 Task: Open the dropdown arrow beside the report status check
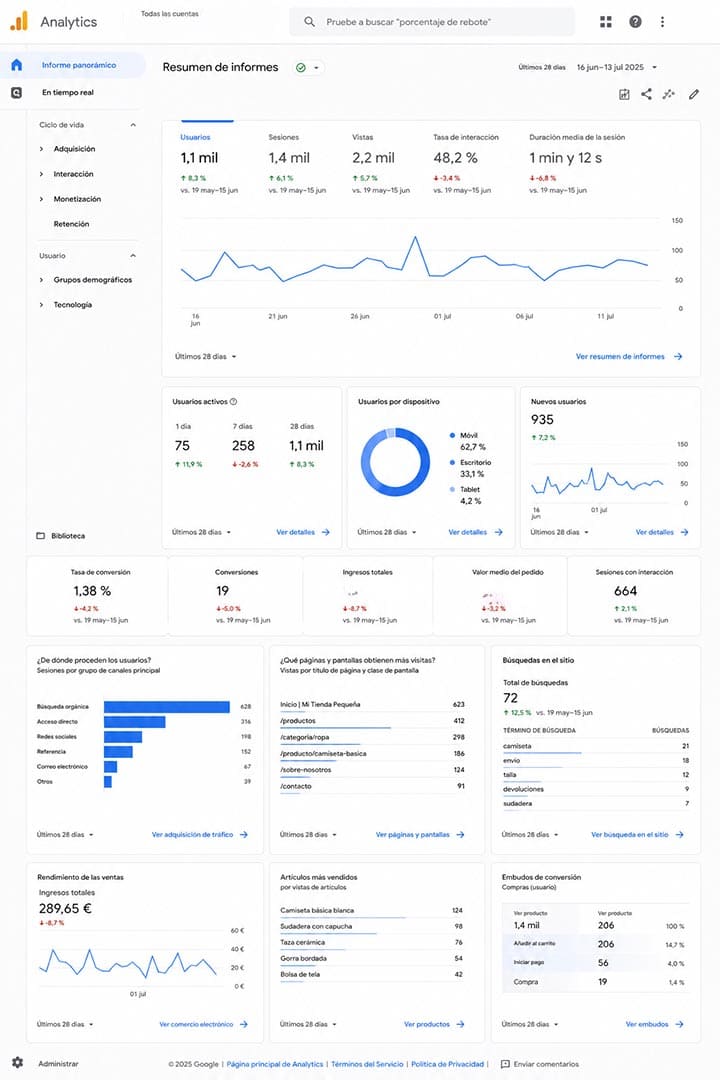point(316,68)
